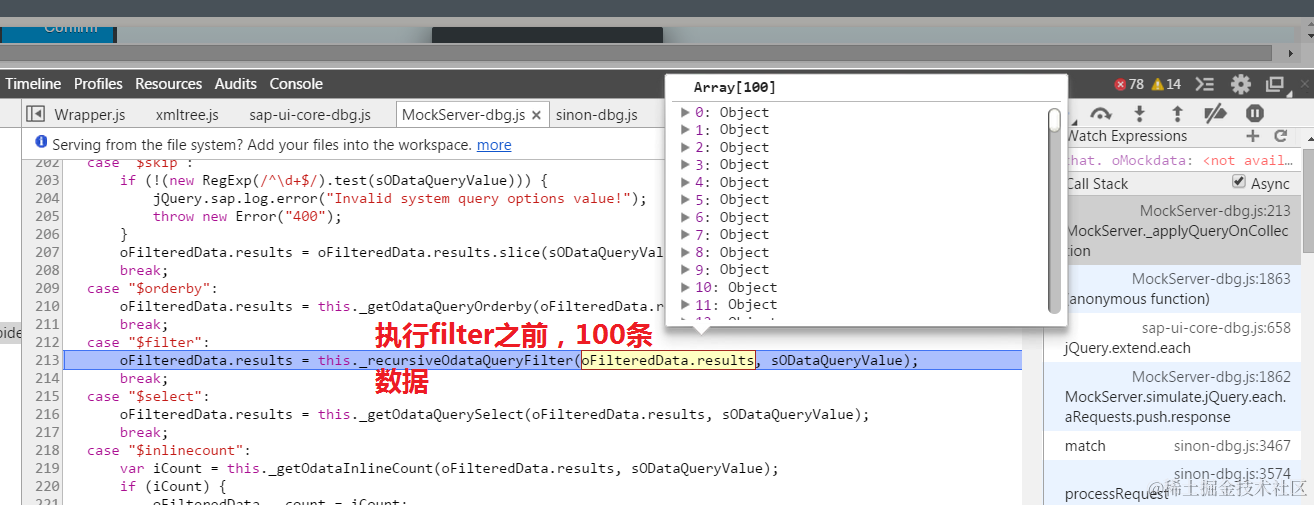Expand array item 4: Object
Image resolution: width=1314 pixels, height=505 pixels.
tap(685, 182)
